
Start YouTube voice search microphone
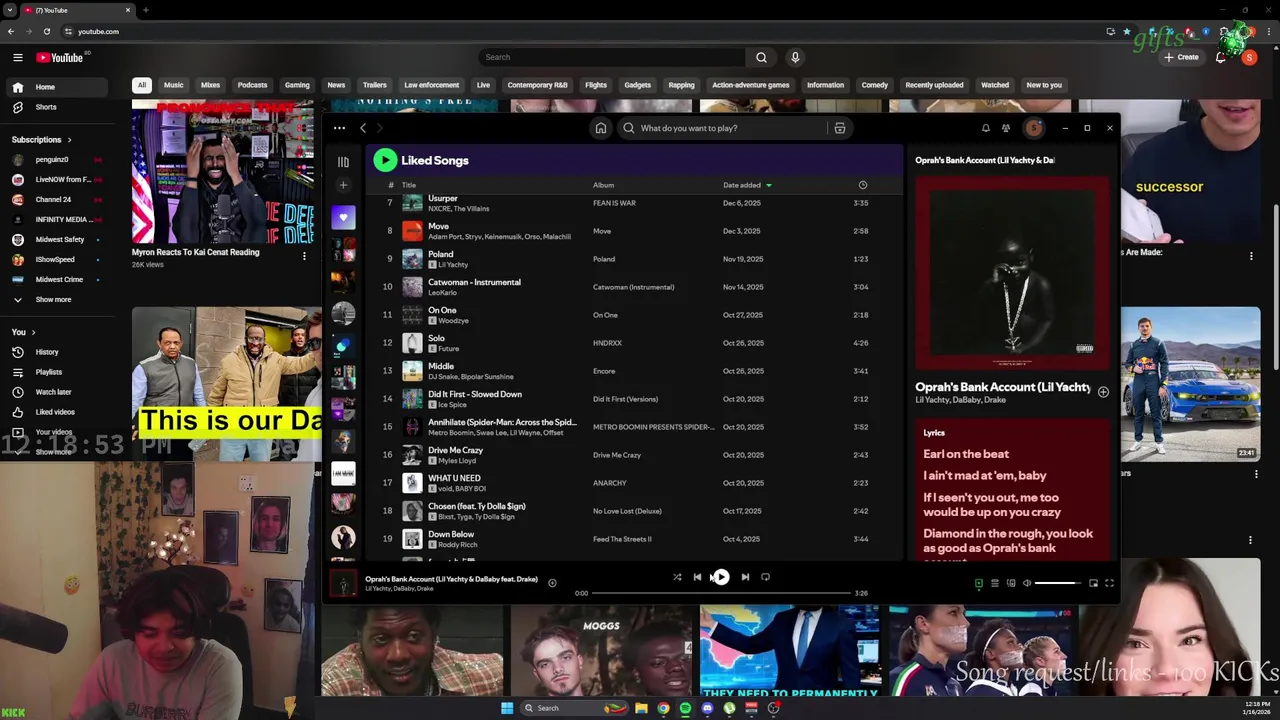coord(795,57)
